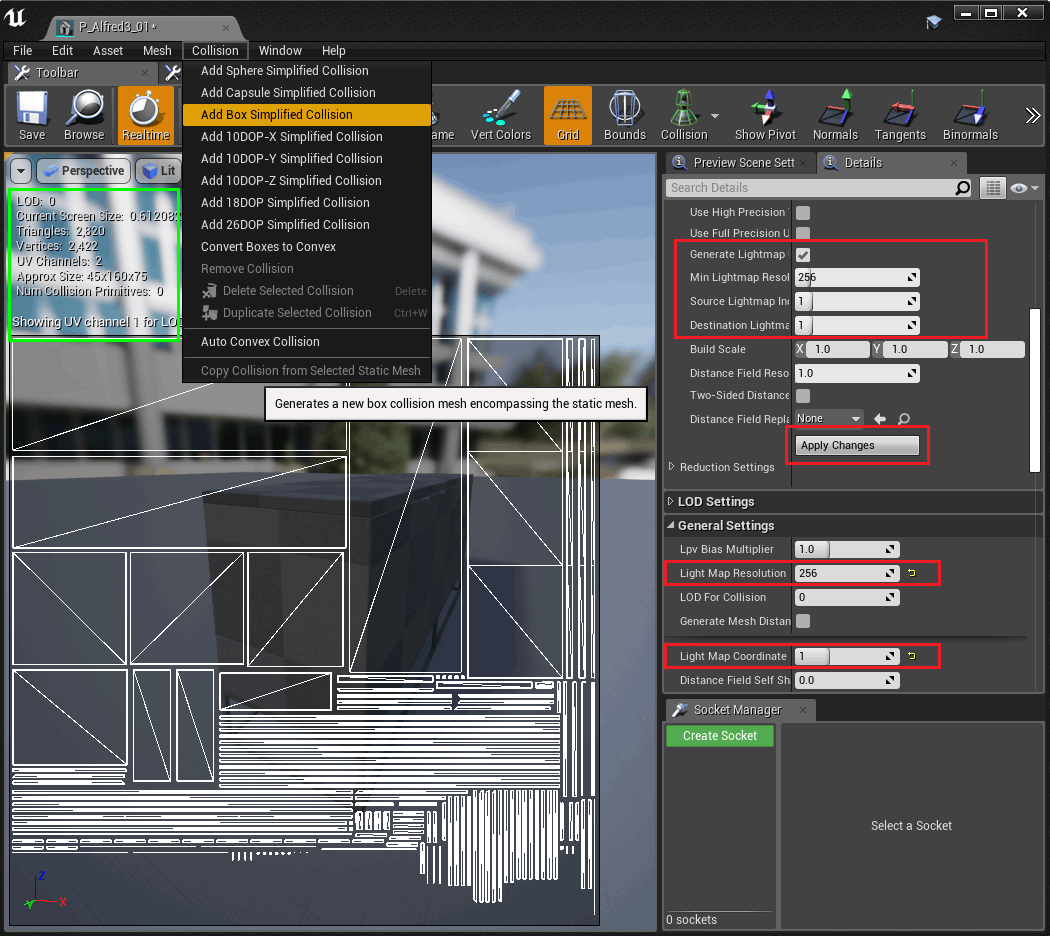Show mesh Binormals
The height and width of the screenshot is (936, 1050).
(x=970, y=115)
